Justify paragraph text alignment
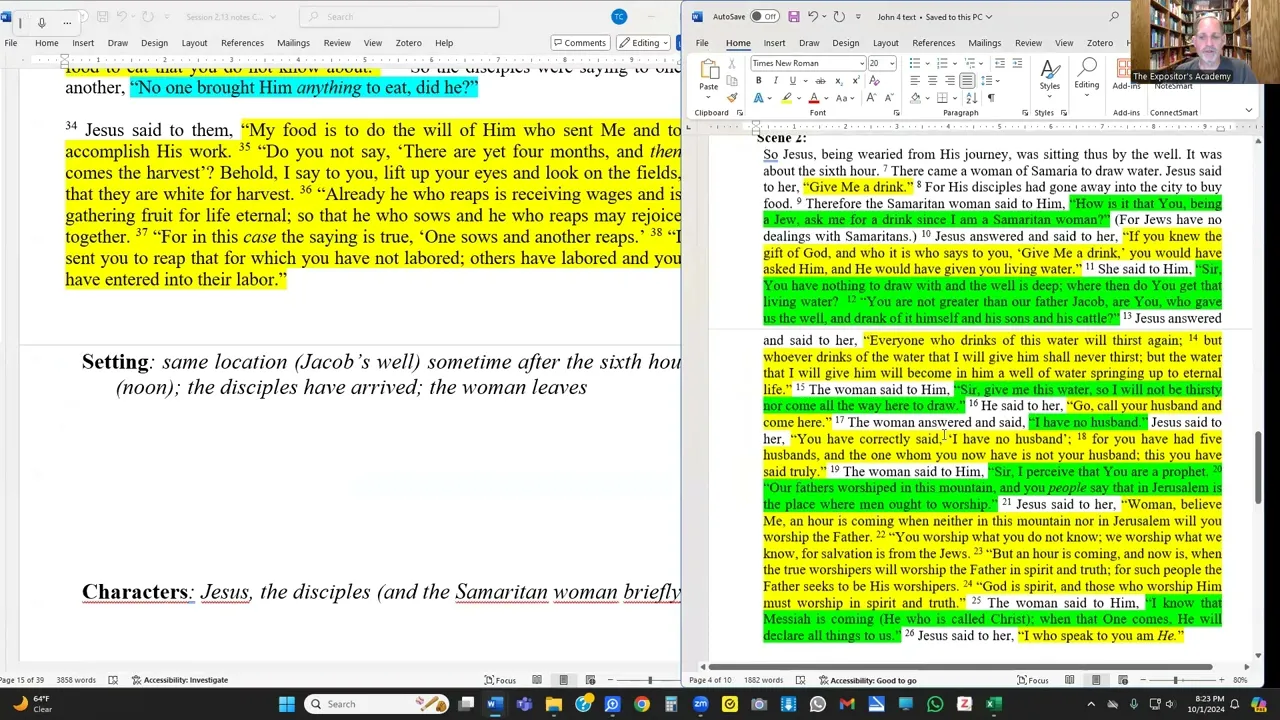The image size is (1280, 720). [966, 80]
